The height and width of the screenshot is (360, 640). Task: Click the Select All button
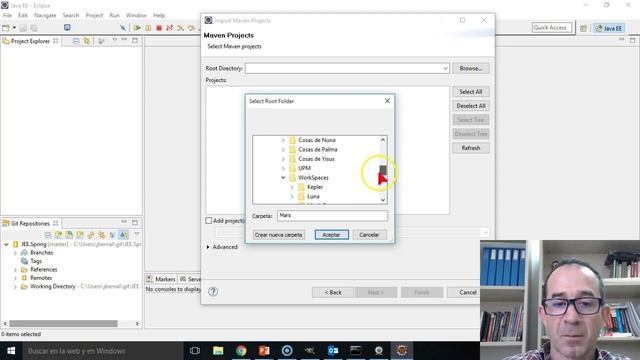(x=471, y=92)
